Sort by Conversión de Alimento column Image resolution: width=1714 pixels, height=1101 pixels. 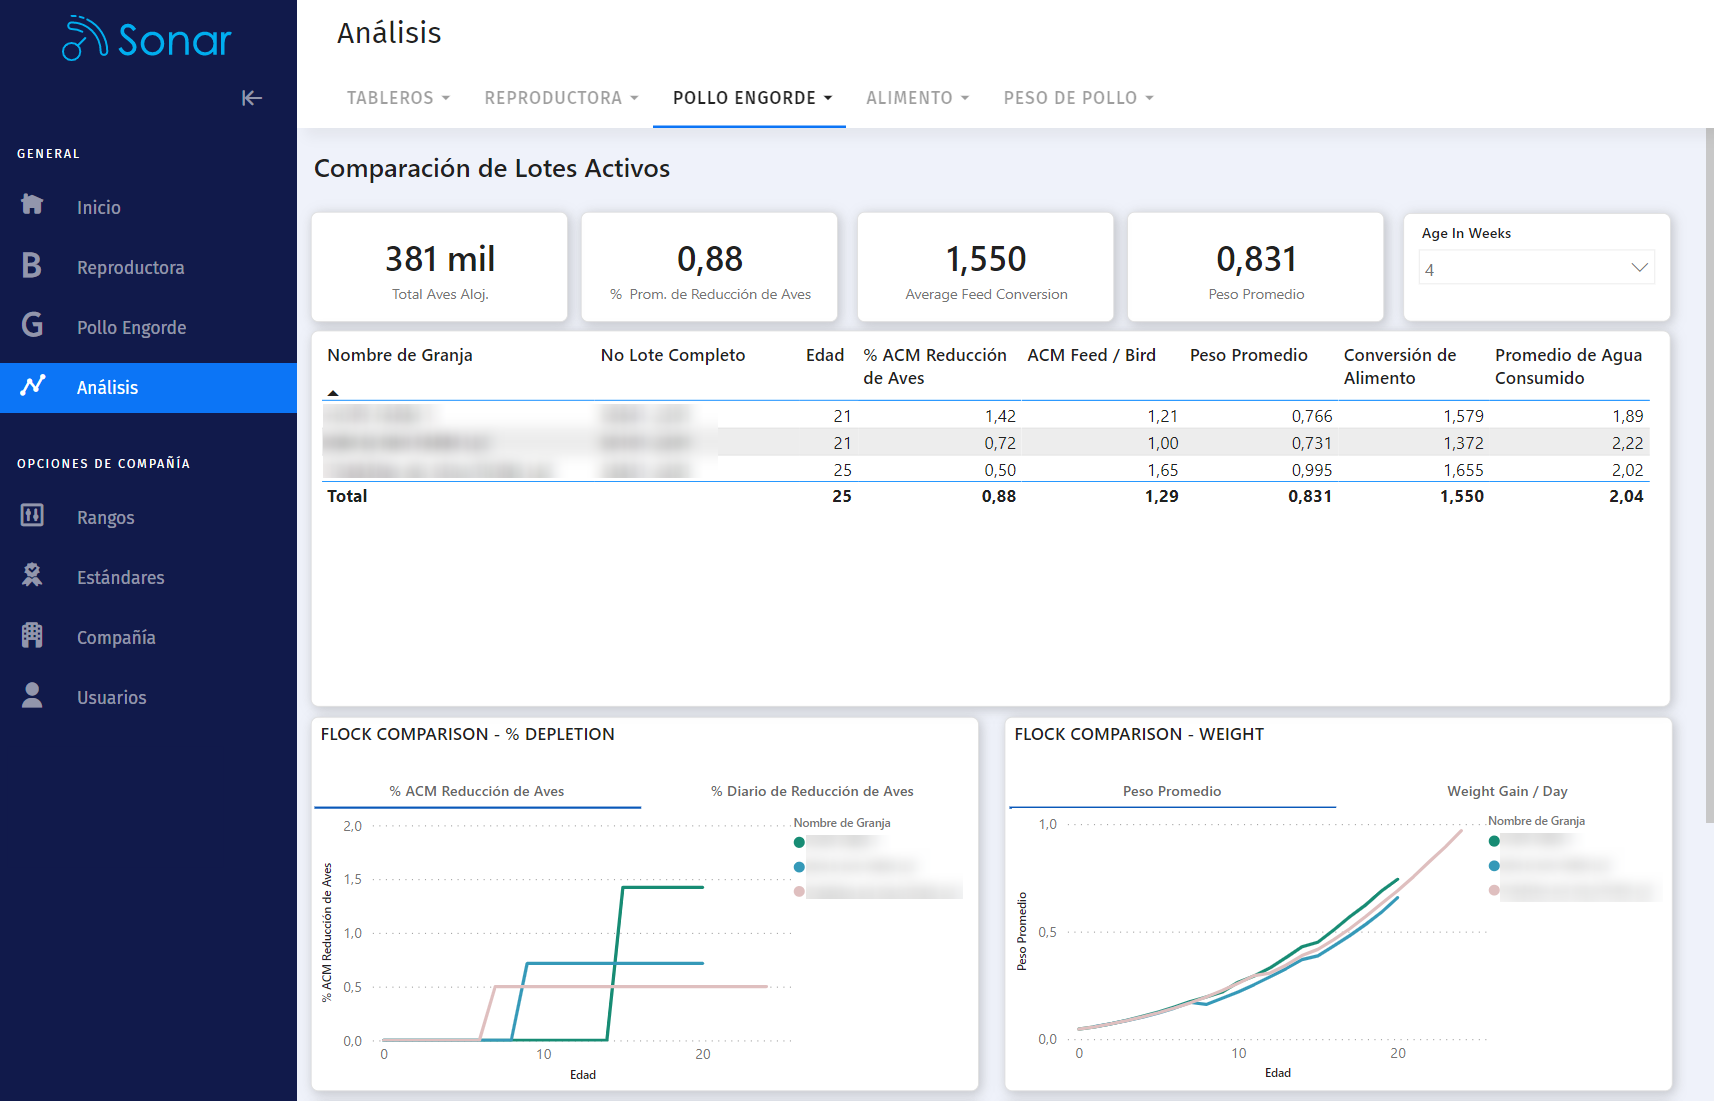click(1400, 366)
